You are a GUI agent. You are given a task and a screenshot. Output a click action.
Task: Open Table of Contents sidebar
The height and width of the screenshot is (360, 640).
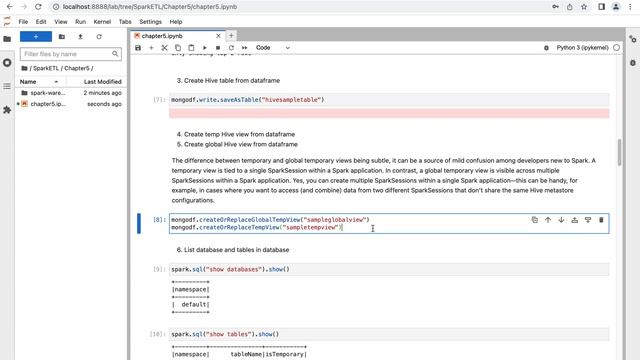(7, 87)
